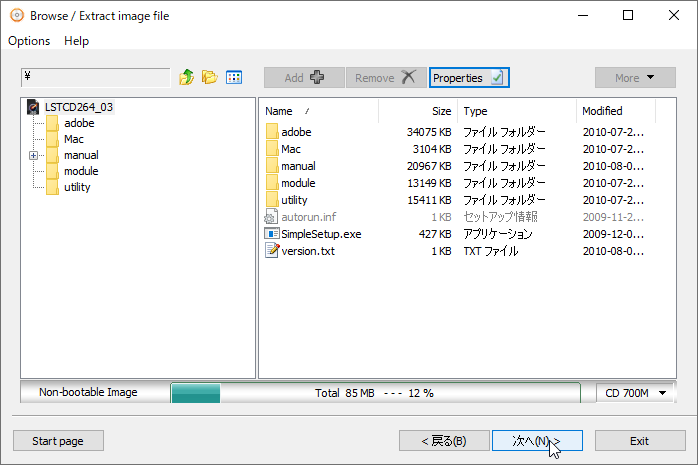Click the SimpleSetup.exe application icon
Screen dimensions: 698x465
272,234
